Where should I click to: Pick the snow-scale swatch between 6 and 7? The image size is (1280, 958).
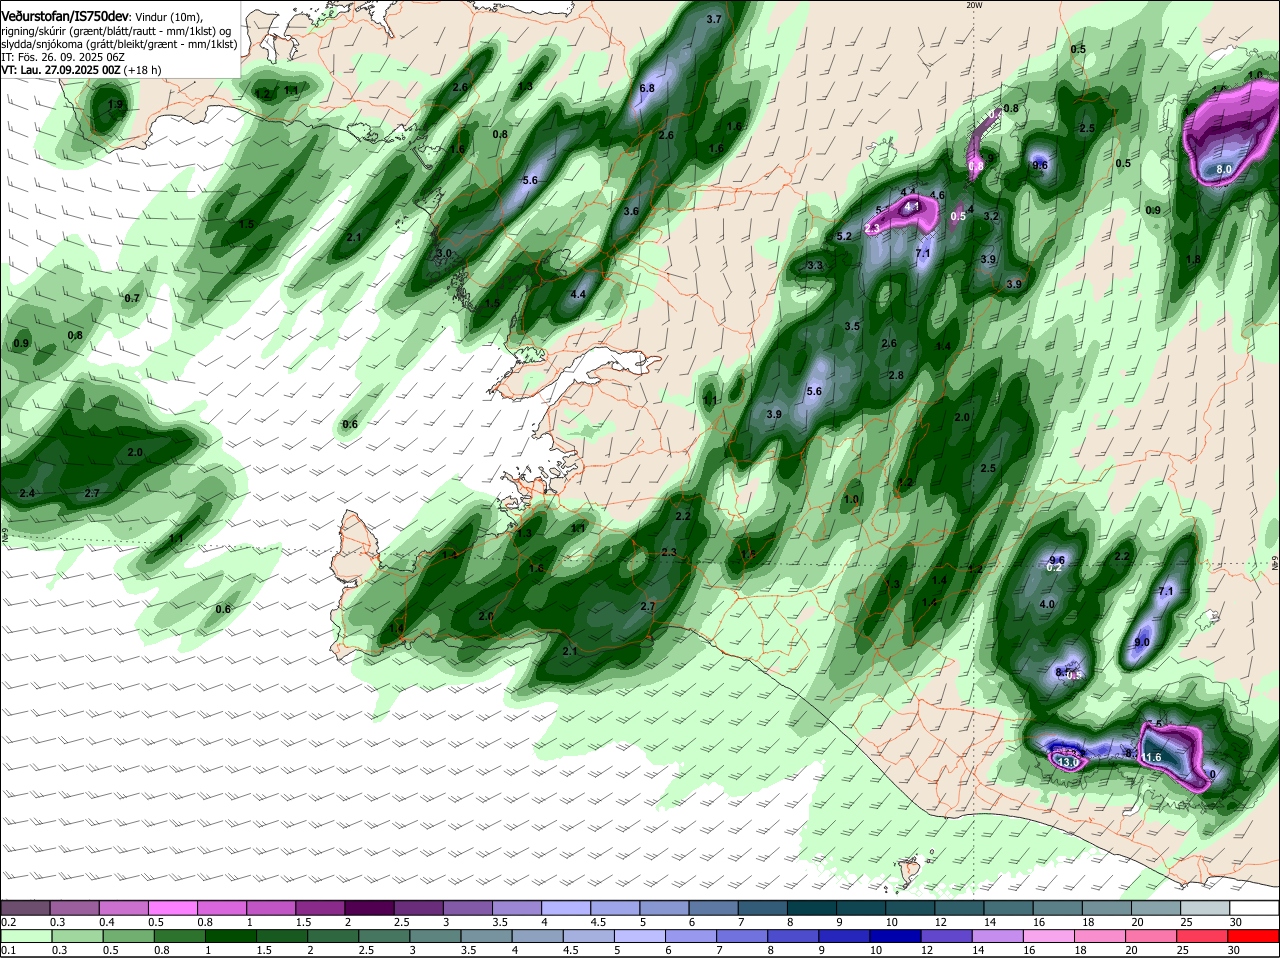pyautogui.click(x=715, y=907)
